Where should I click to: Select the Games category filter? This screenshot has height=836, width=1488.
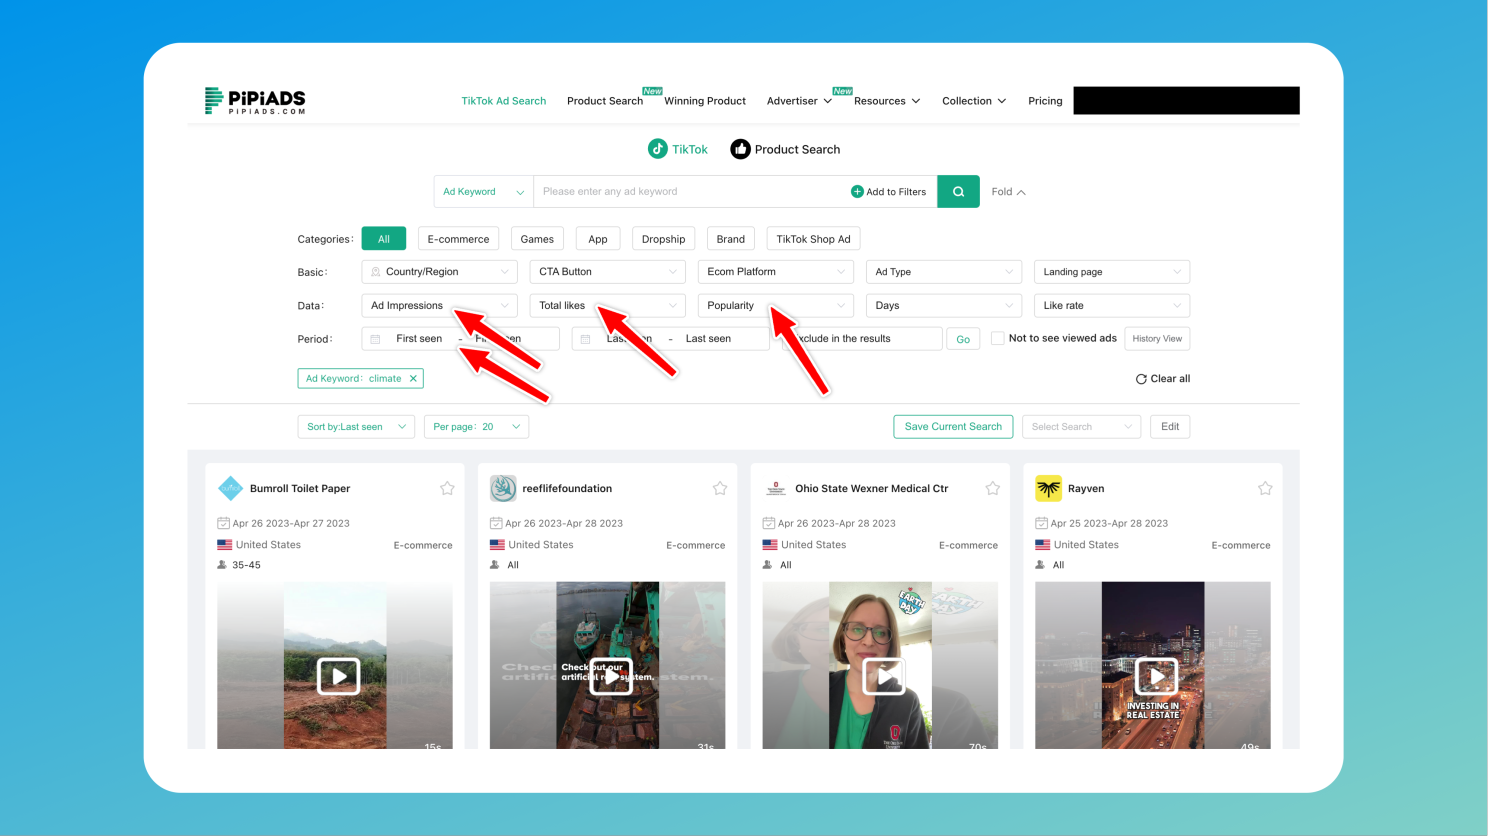(537, 239)
